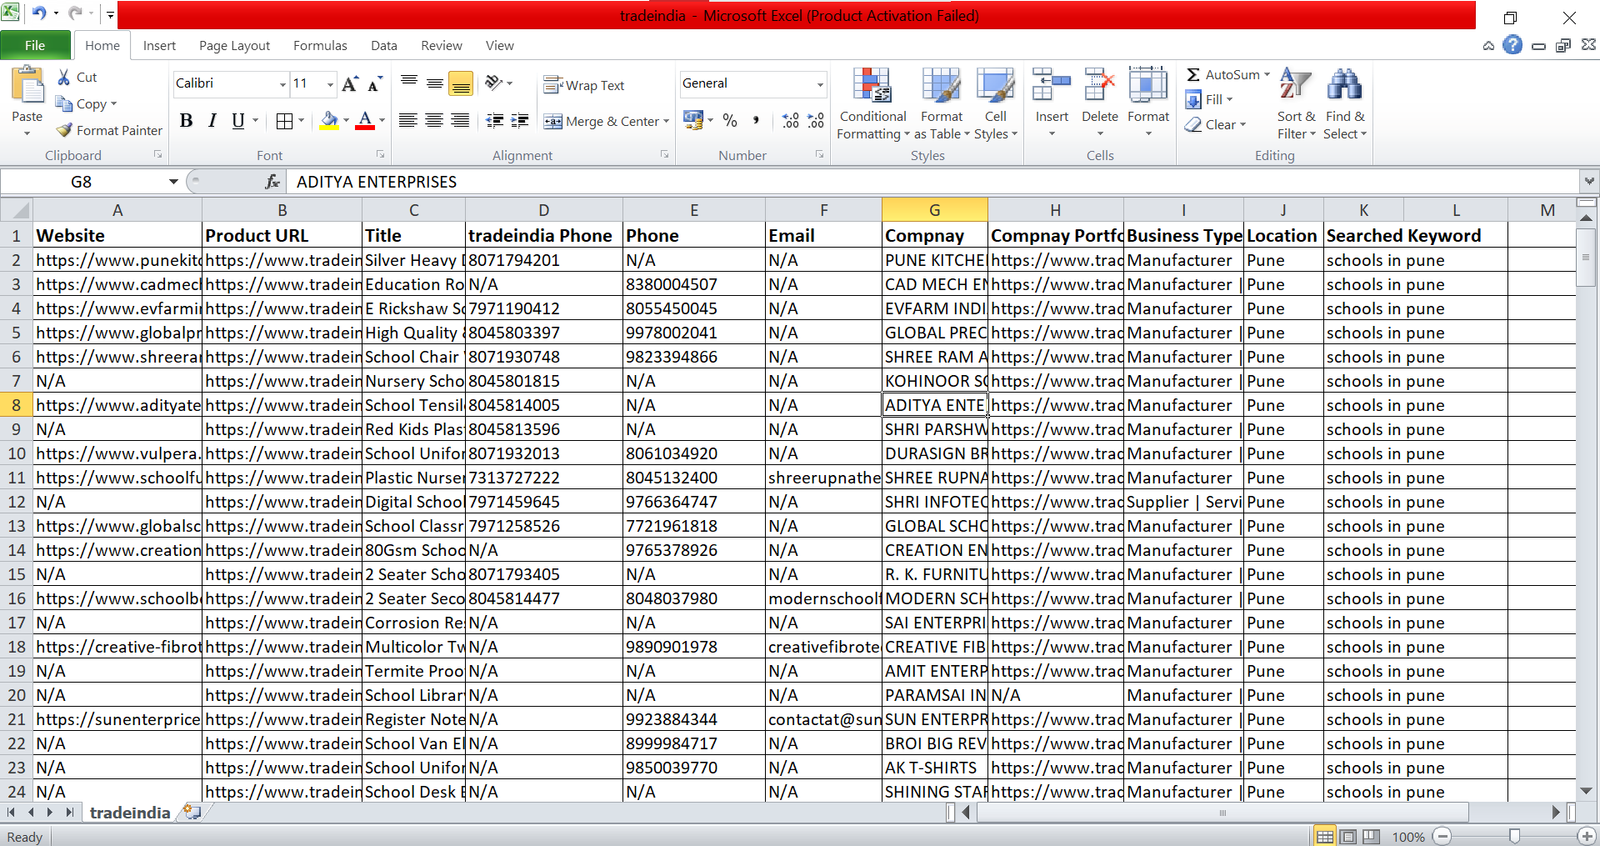Open the Page Layout tab
The image size is (1600, 846).
234,46
